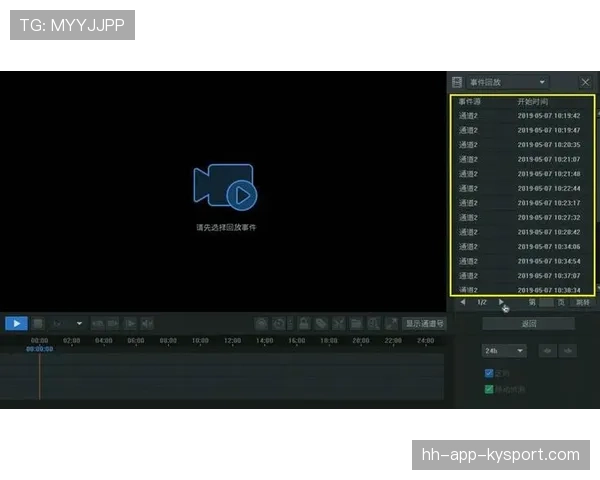The image size is (600, 480).
Task: Go to next page of event list
Action: pyautogui.click(x=501, y=302)
